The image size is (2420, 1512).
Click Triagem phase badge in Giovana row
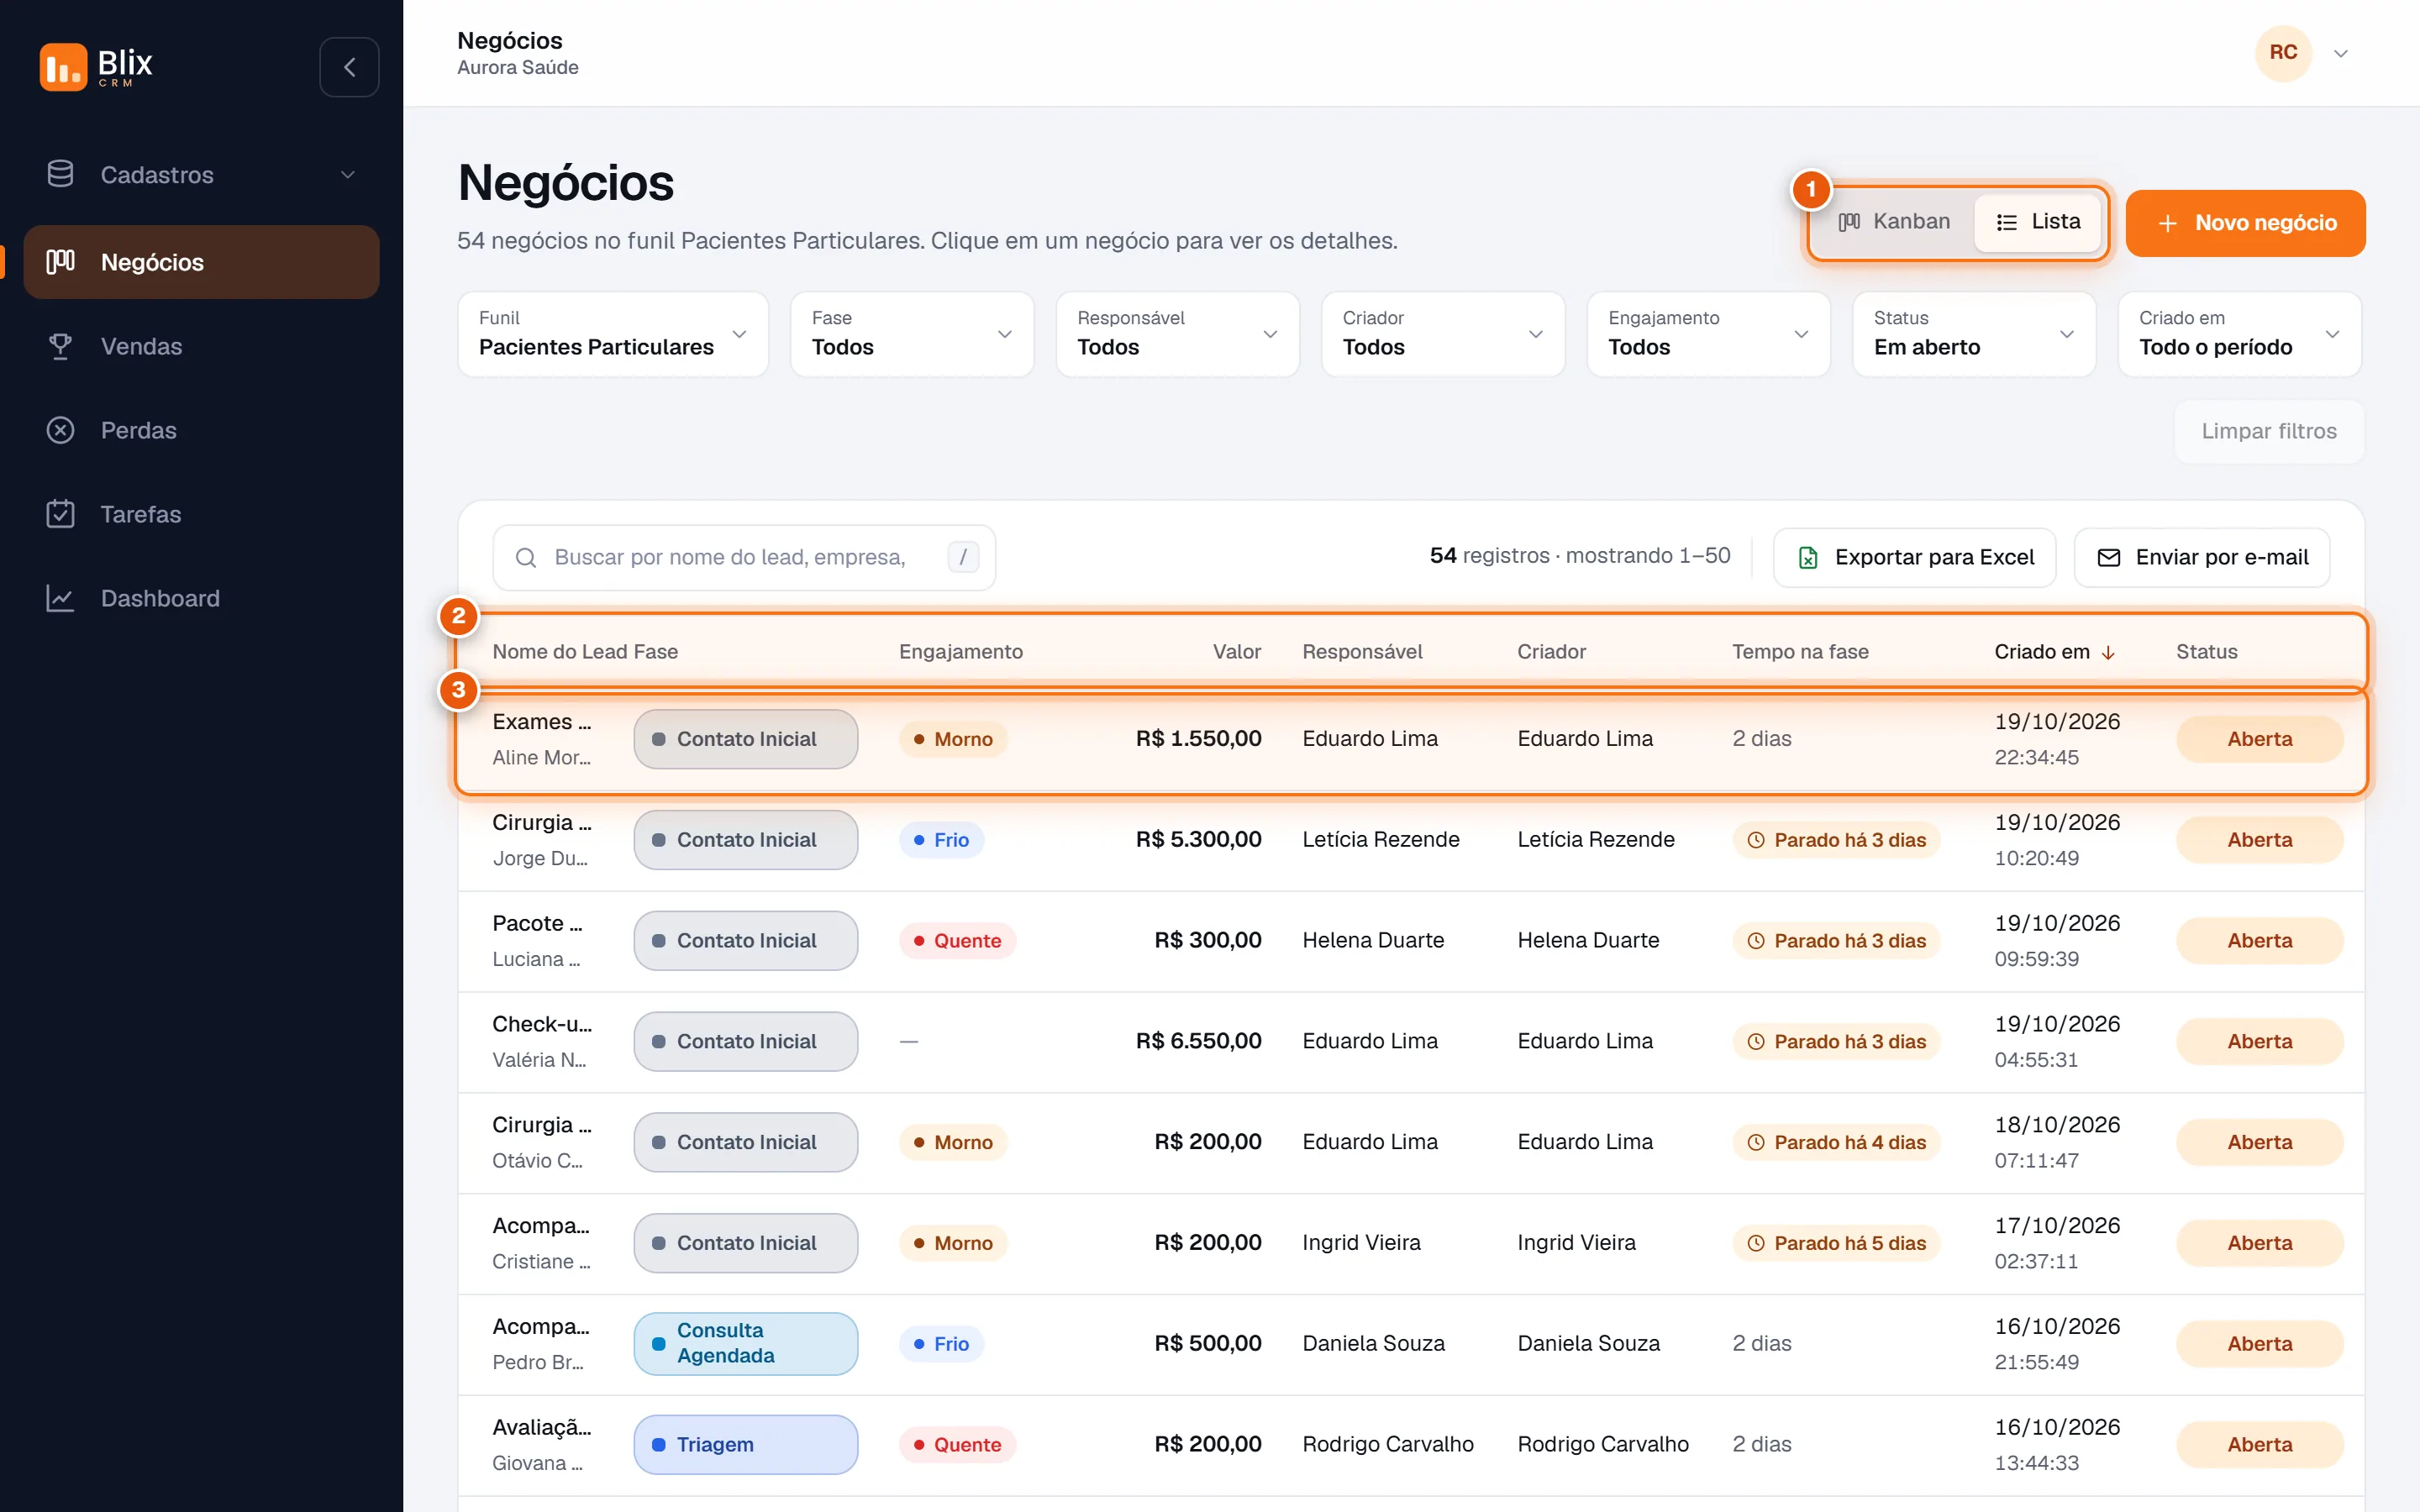(x=745, y=1444)
